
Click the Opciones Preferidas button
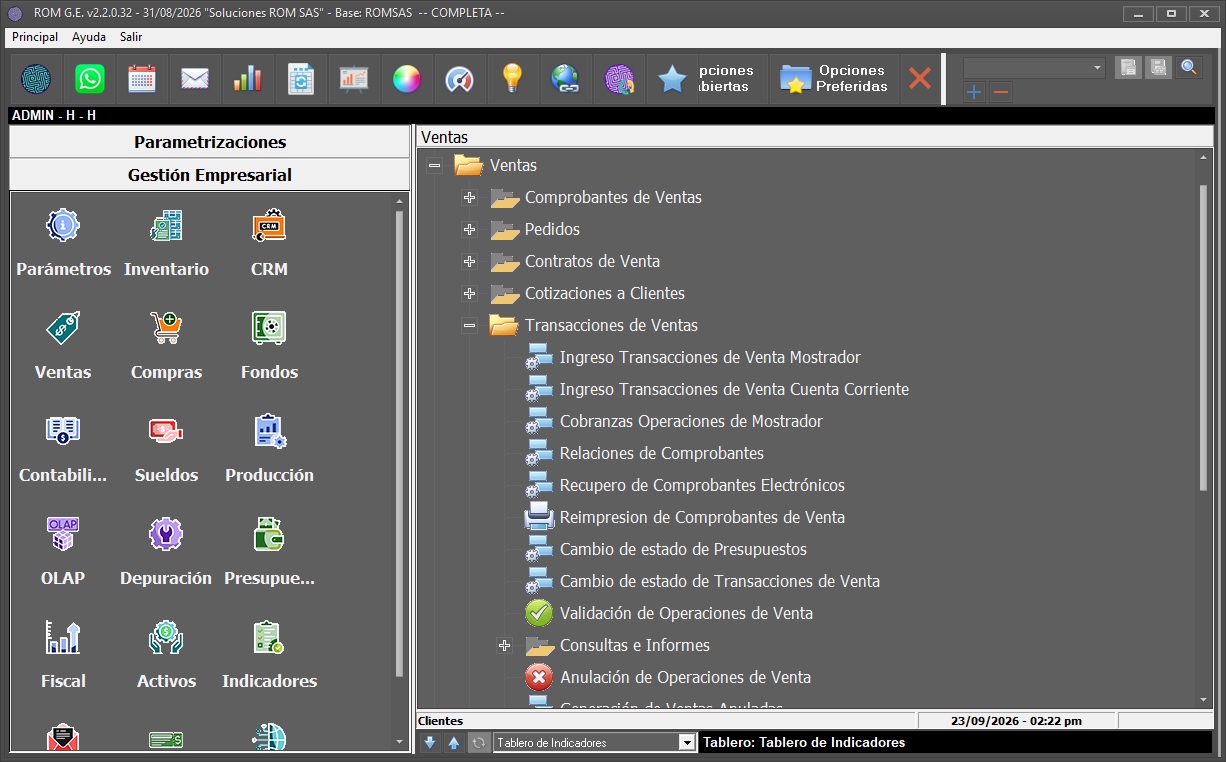pos(835,79)
